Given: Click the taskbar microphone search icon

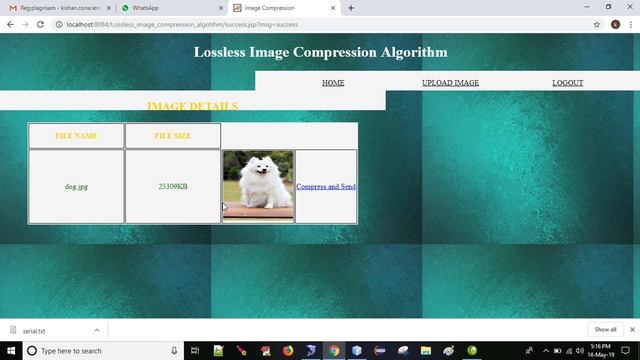Looking at the screenshot, I should point(174,351).
